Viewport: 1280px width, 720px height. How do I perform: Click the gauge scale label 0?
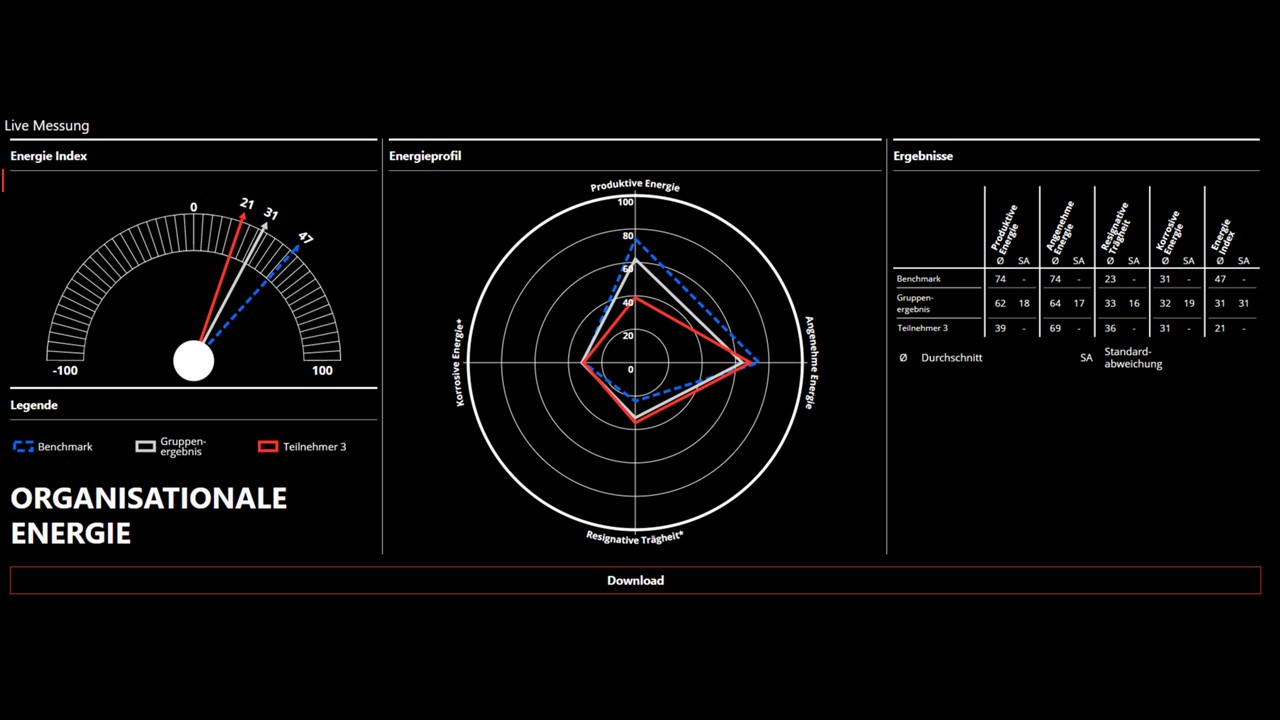(x=194, y=208)
